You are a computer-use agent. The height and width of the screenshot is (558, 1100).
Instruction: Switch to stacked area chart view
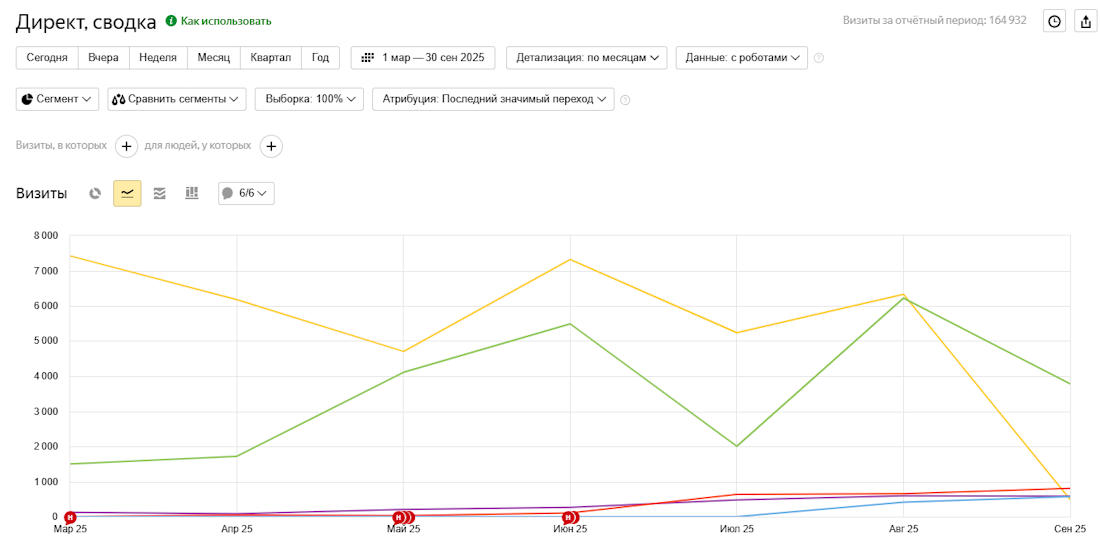tap(159, 193)
